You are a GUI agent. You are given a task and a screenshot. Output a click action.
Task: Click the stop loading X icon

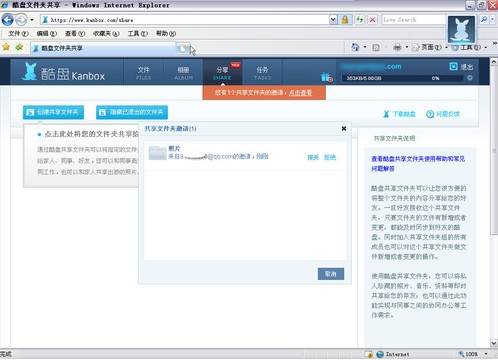372,20
